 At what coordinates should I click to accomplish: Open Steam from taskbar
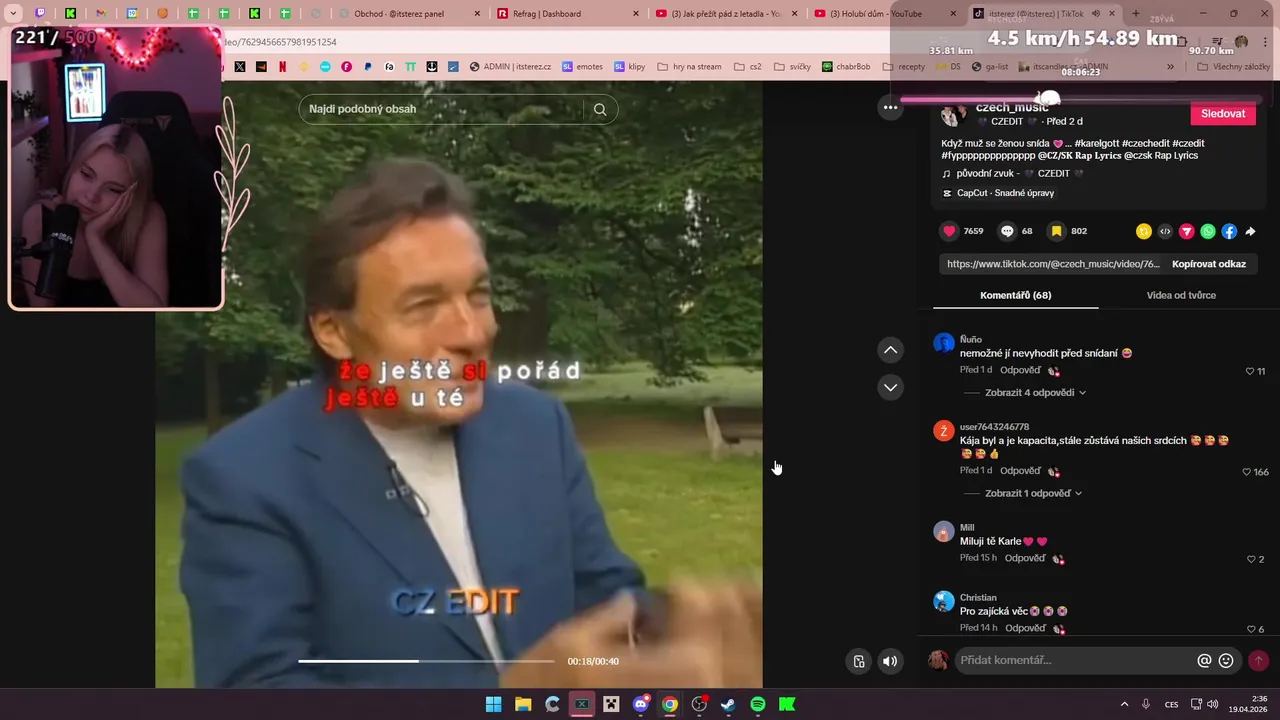(x=729, y=704)
